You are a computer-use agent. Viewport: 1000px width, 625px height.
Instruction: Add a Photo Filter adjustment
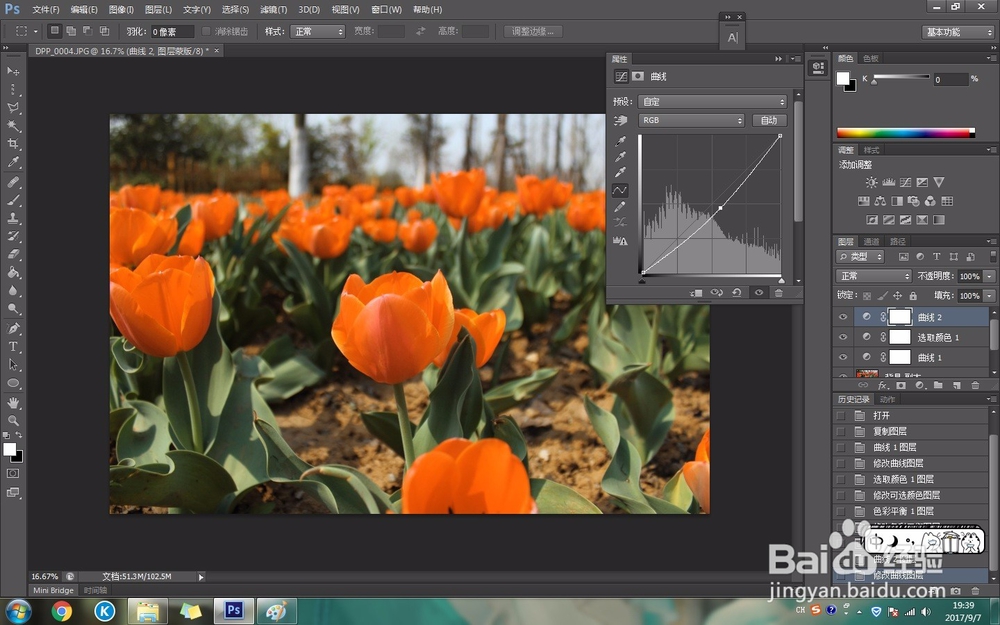click(x=913, y=201)
